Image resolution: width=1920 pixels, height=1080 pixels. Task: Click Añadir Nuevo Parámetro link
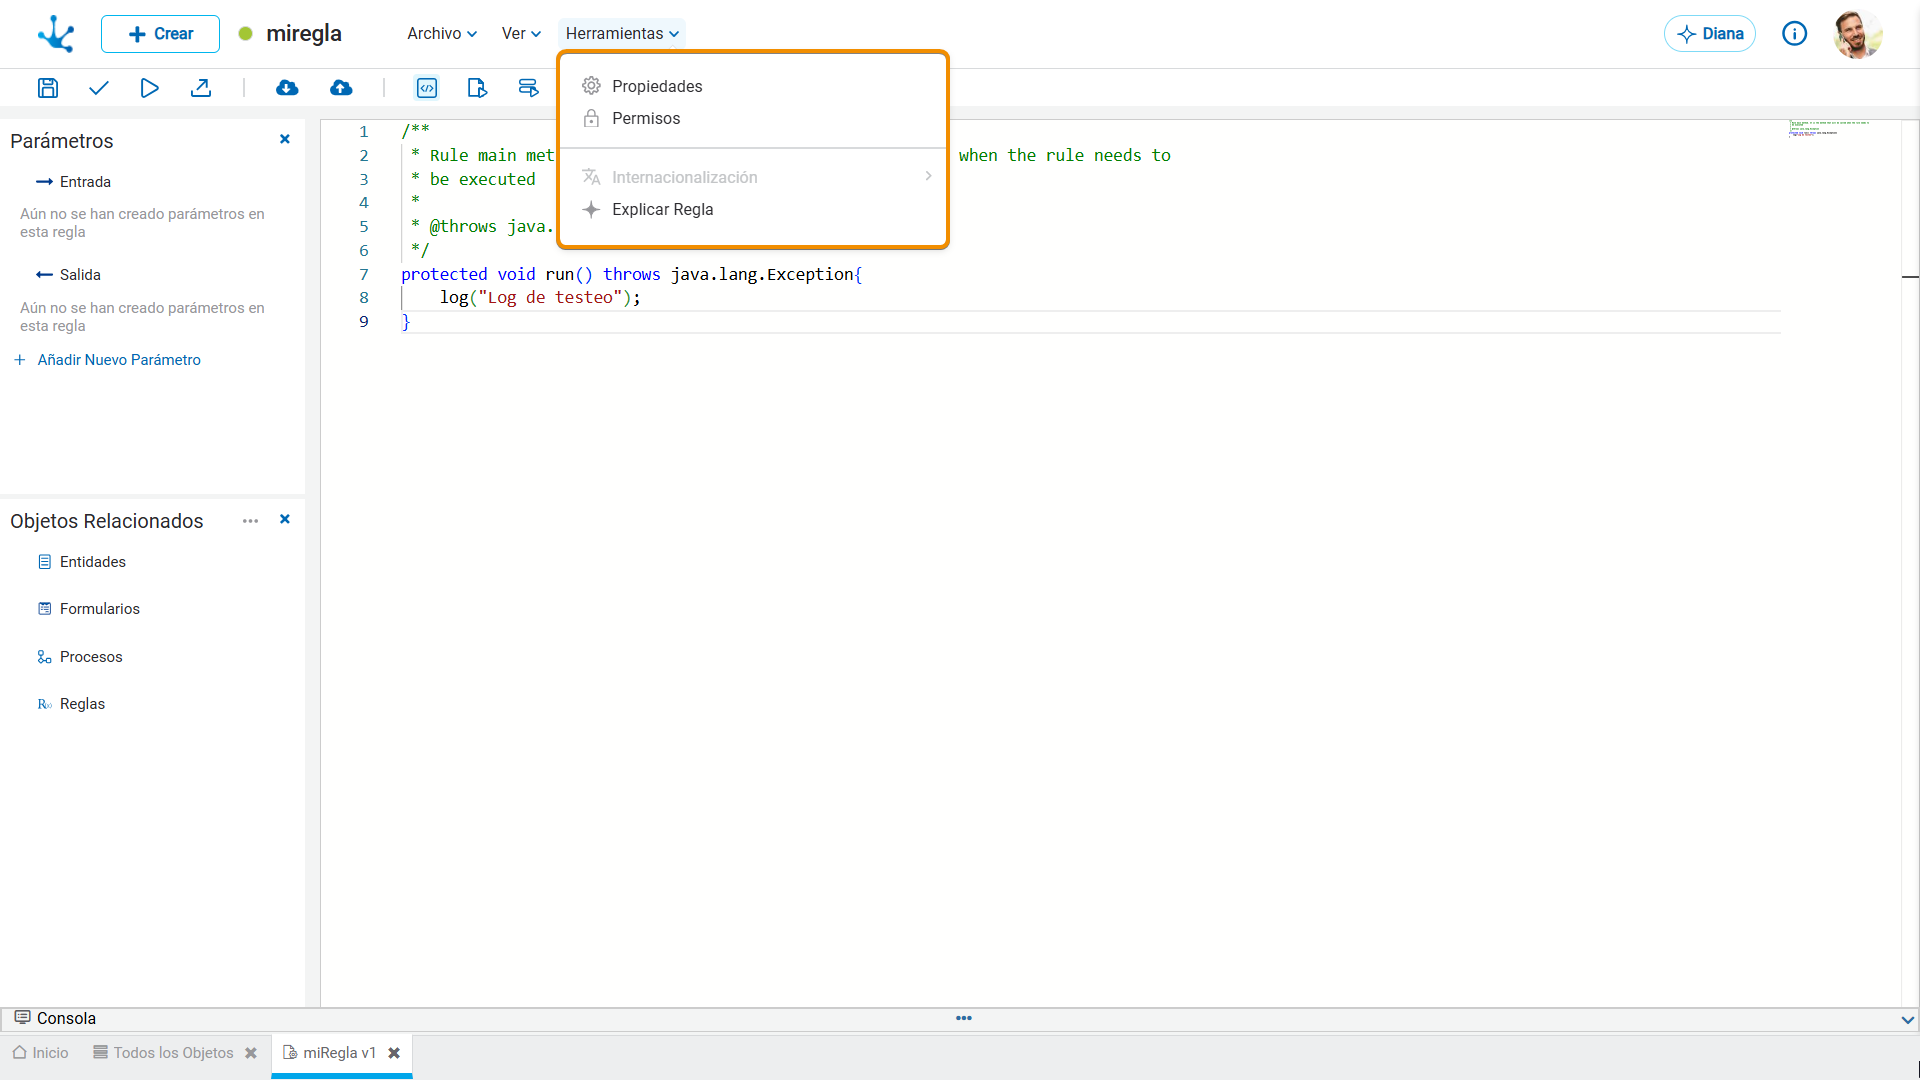pos(119,360)
